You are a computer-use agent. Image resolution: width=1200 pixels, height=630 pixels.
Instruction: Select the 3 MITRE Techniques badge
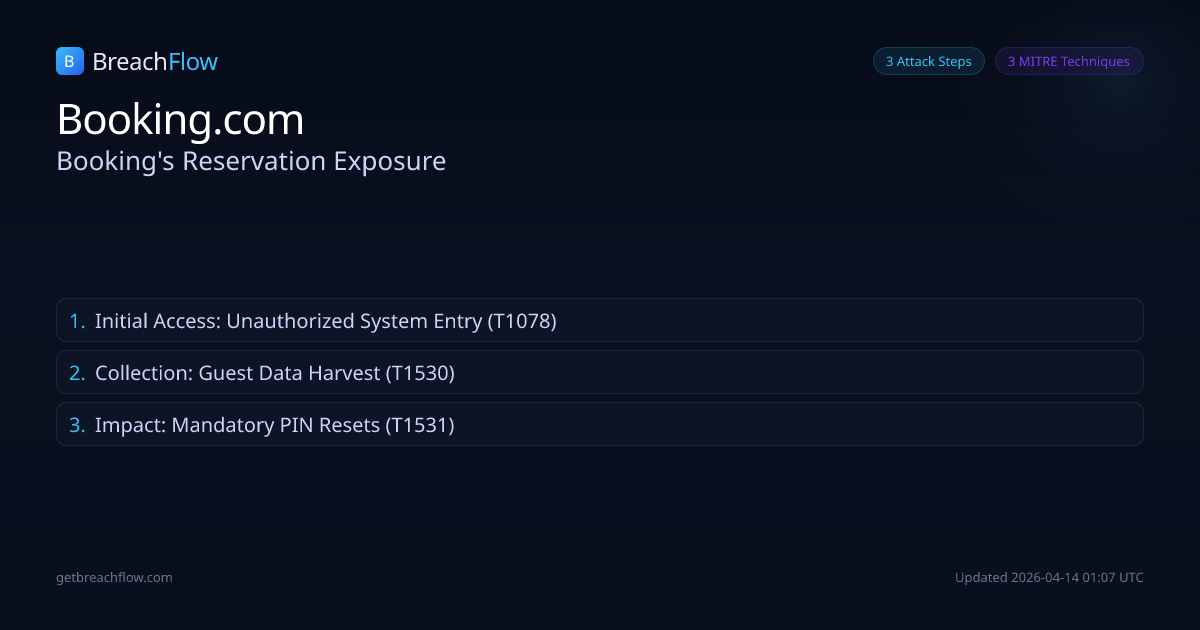coord(1068,61)
